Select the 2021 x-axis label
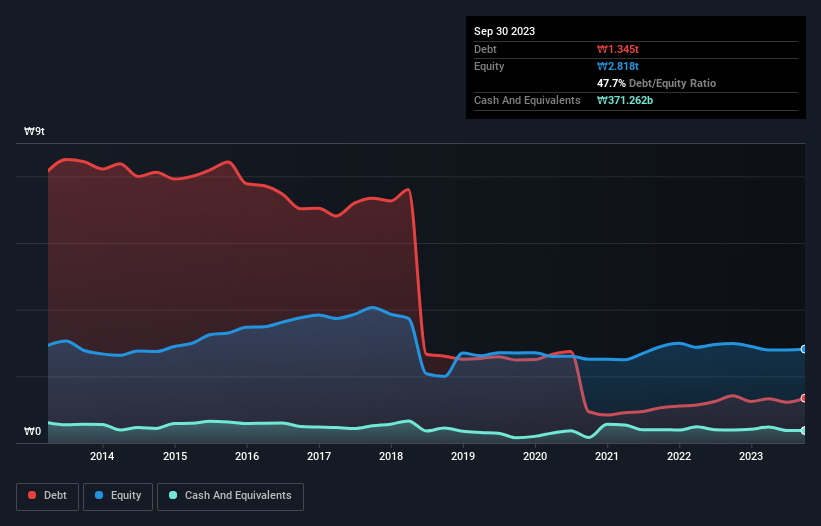Screen dimensions: 821x526 tap(607, 456)
